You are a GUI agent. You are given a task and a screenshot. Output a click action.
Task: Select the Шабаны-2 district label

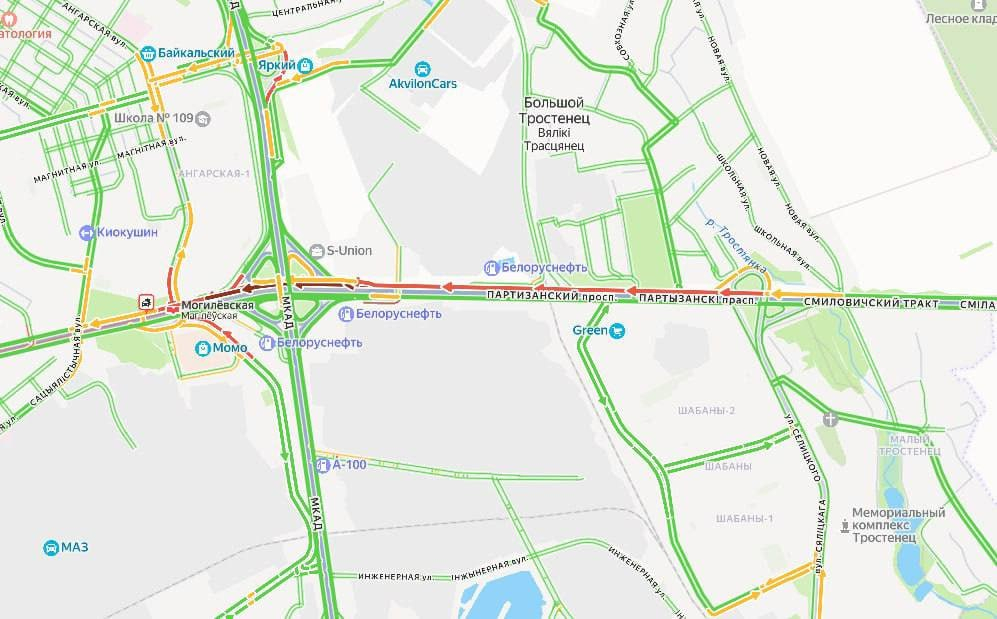tap(706, 411)
